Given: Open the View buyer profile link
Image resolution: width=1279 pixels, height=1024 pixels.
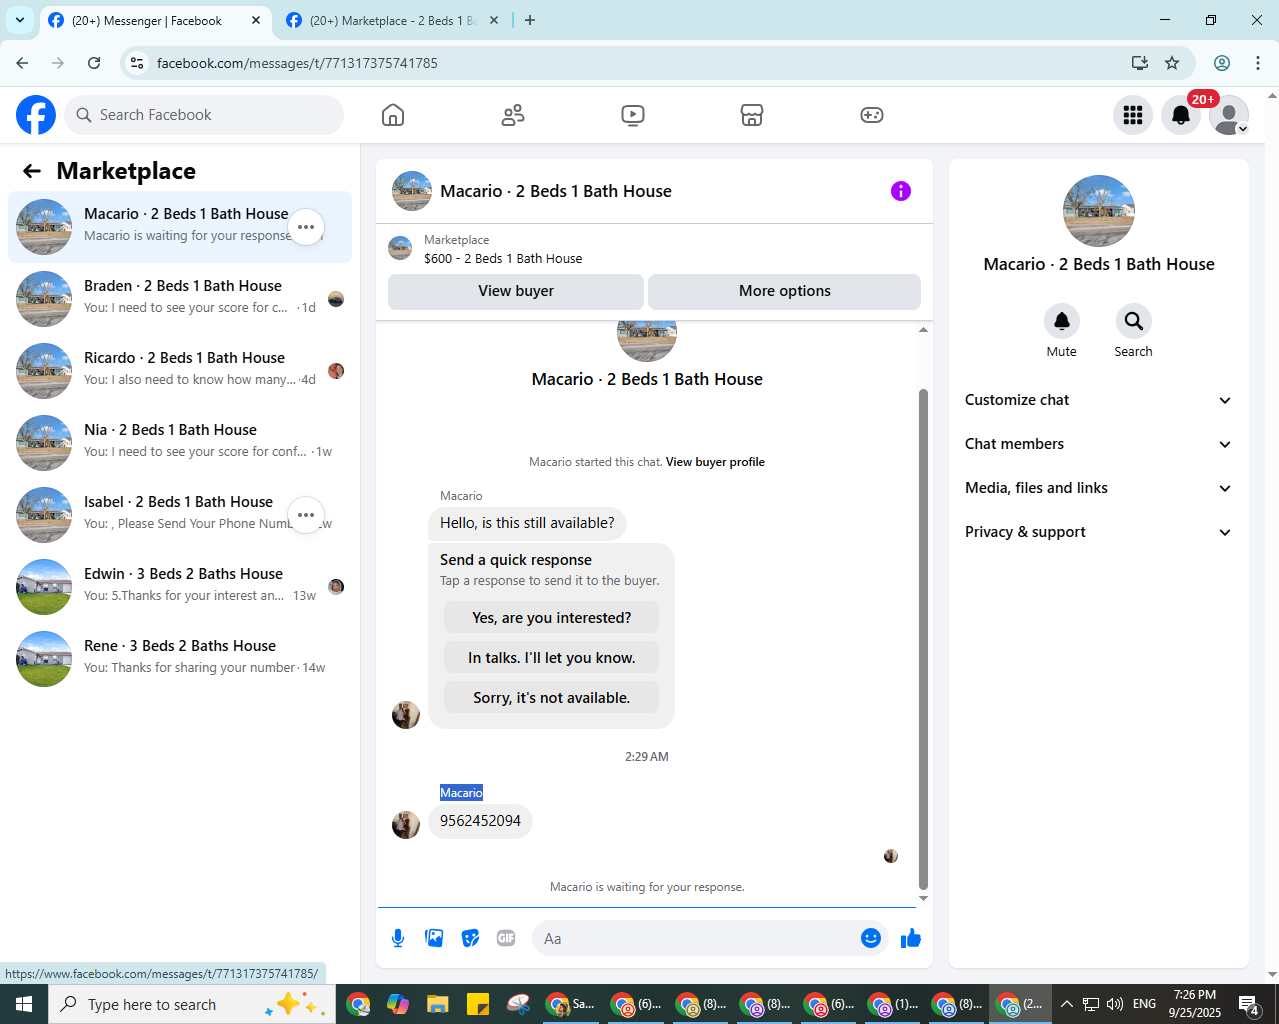Looking at the screenshot, I should tap(715, 462).
